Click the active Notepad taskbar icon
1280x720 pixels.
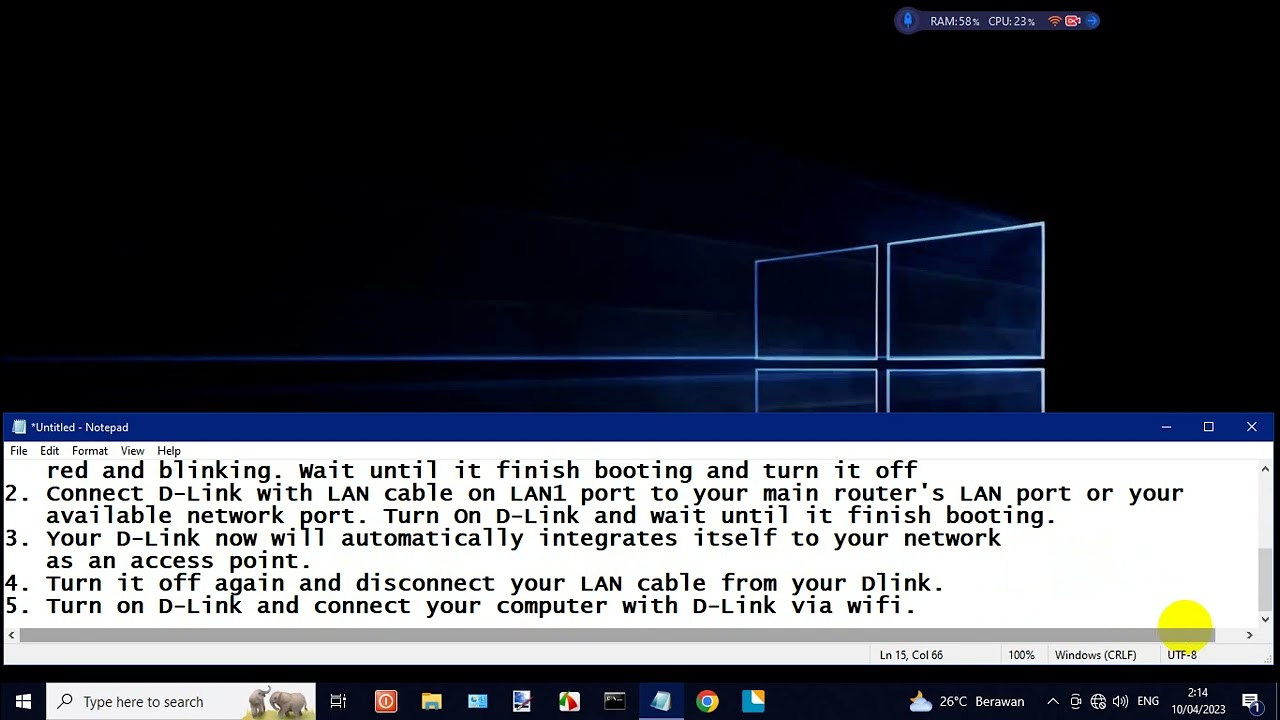(660, 702)
